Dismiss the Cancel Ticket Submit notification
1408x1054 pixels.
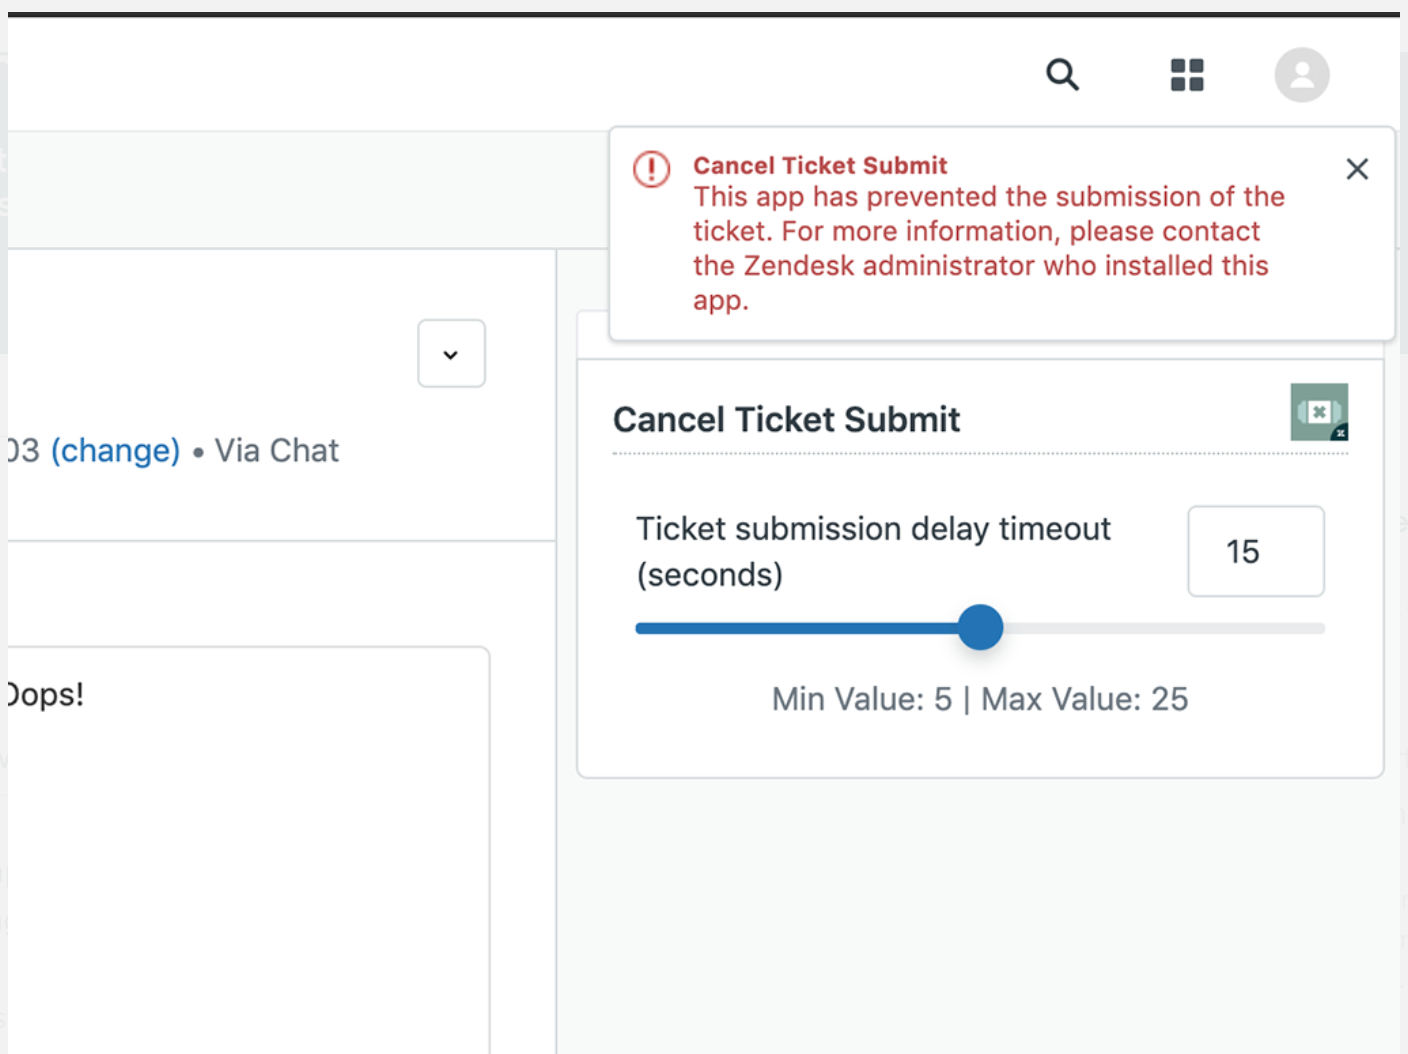[x=1356, y=169]
